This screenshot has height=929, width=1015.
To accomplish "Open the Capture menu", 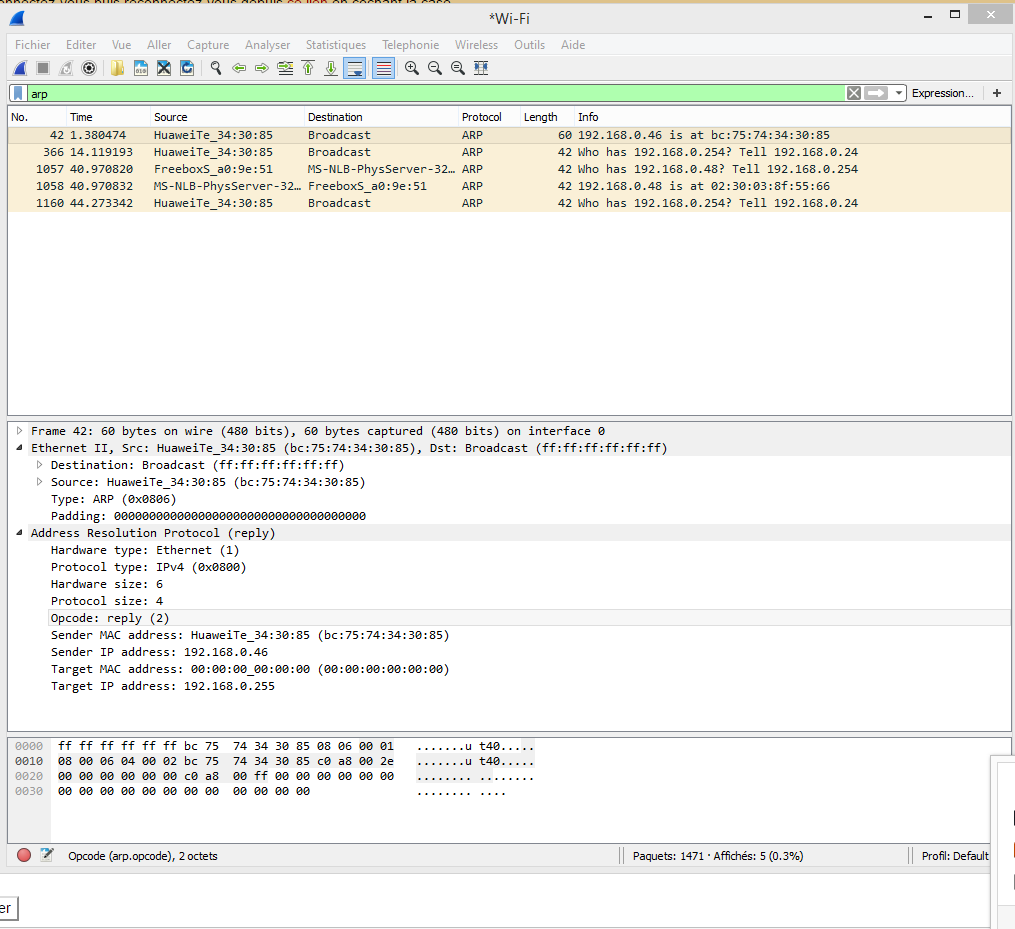I will pyautogui.click(x=208, y=45).
